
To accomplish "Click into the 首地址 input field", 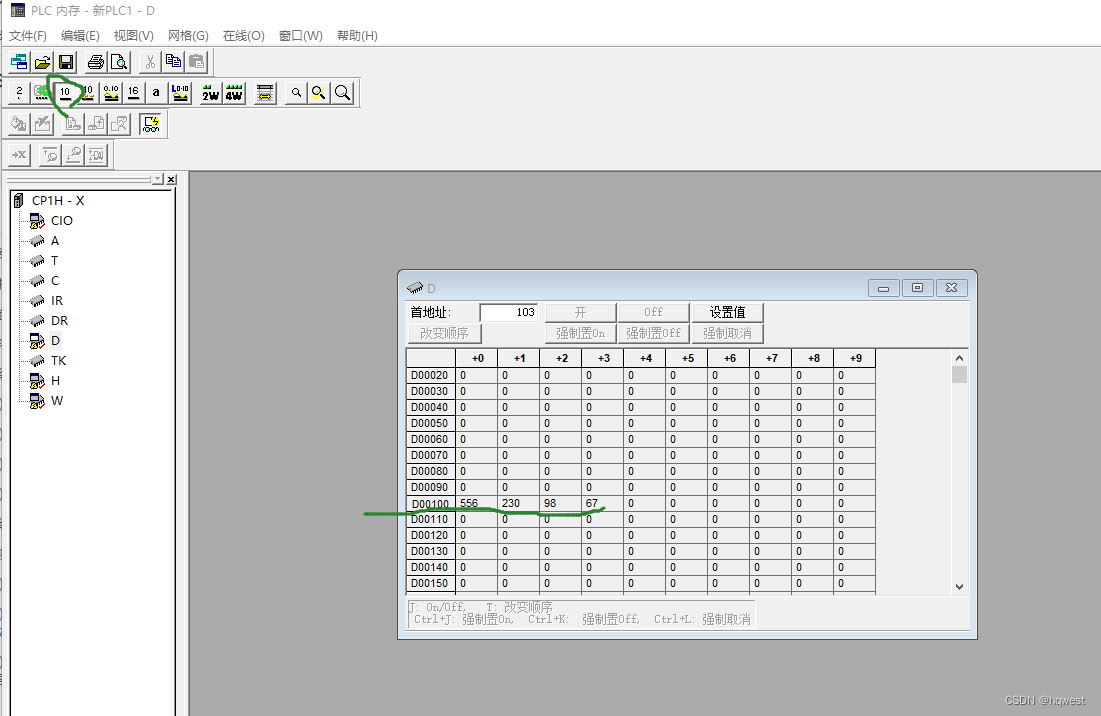I will (x=509, y=312).
